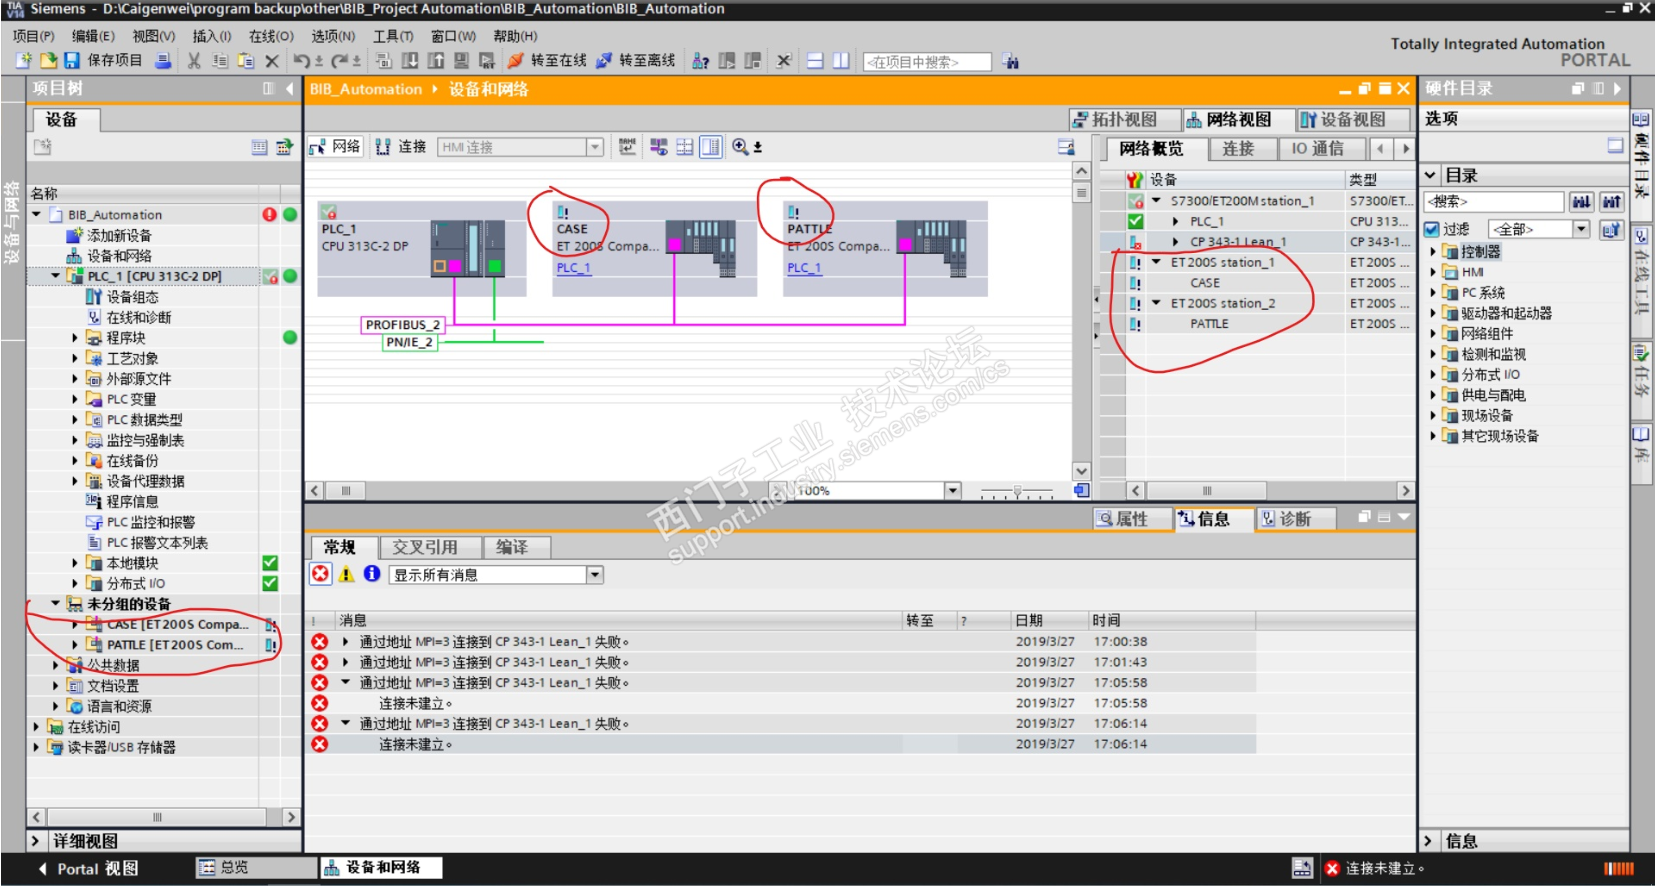Click the upload from device icon

[x=436, y=61]
